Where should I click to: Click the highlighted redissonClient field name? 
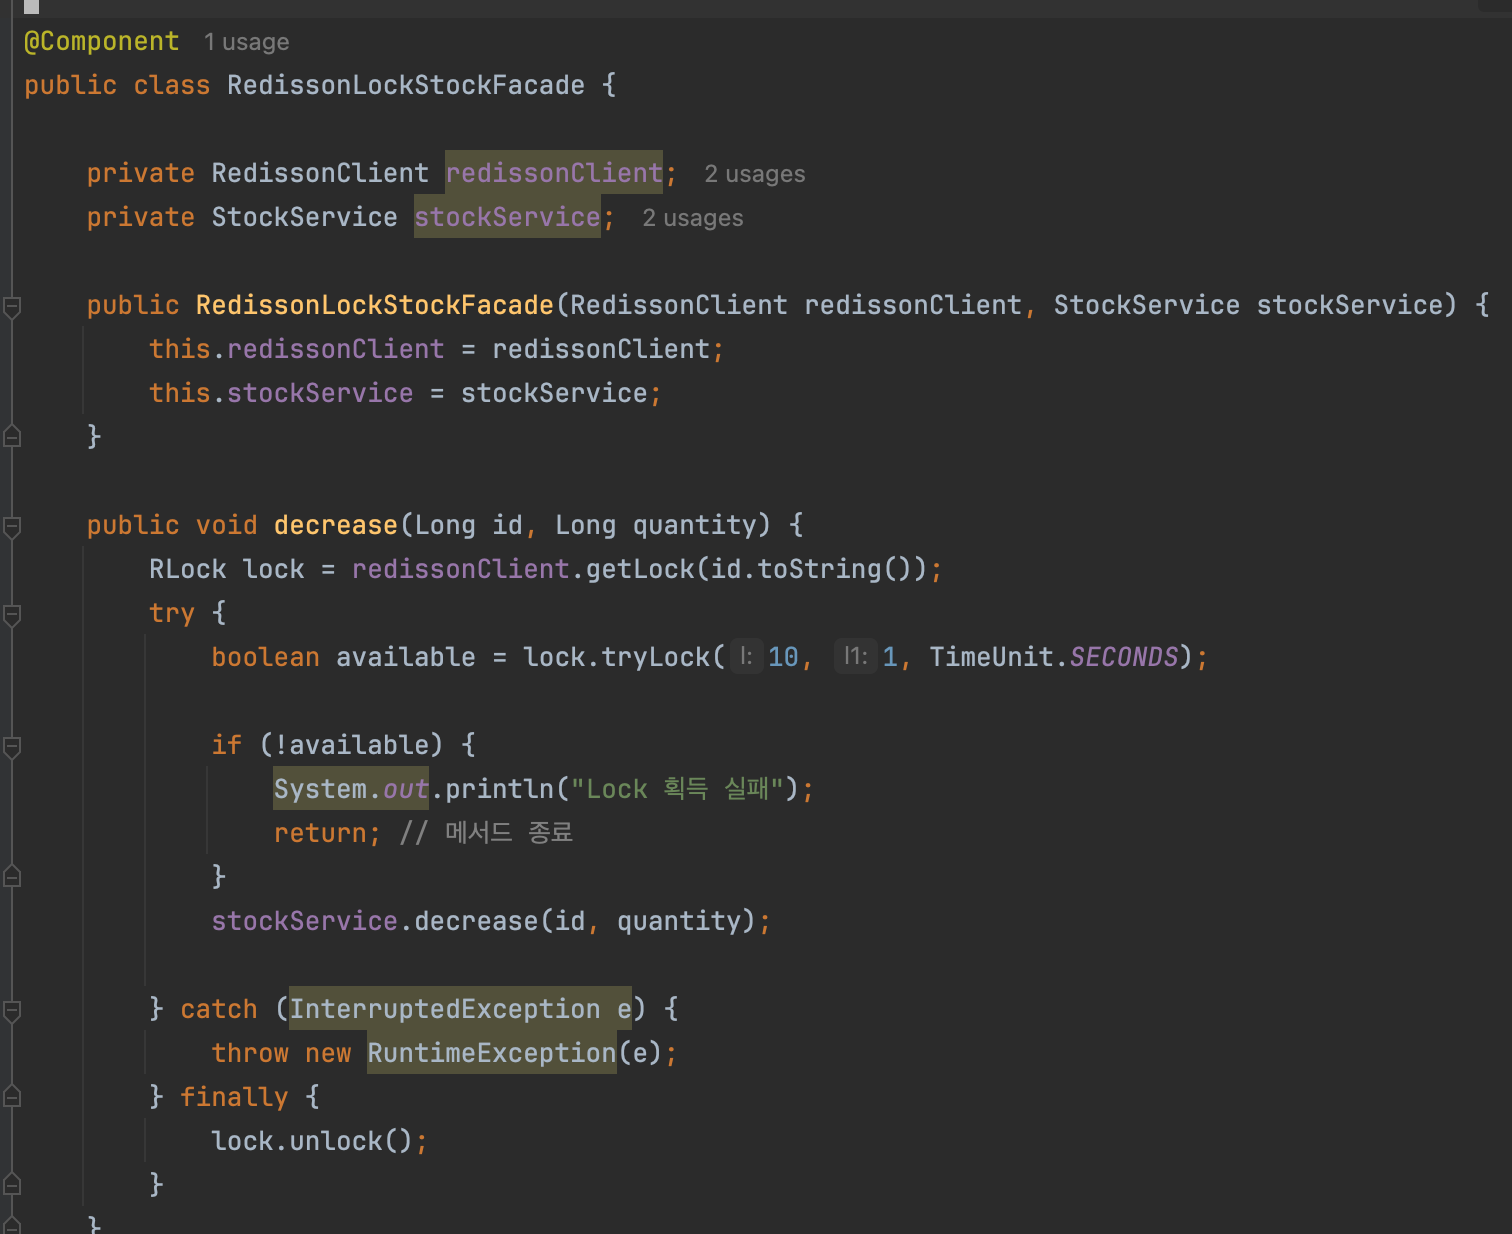pyautogui.click(x=554, y=173)
